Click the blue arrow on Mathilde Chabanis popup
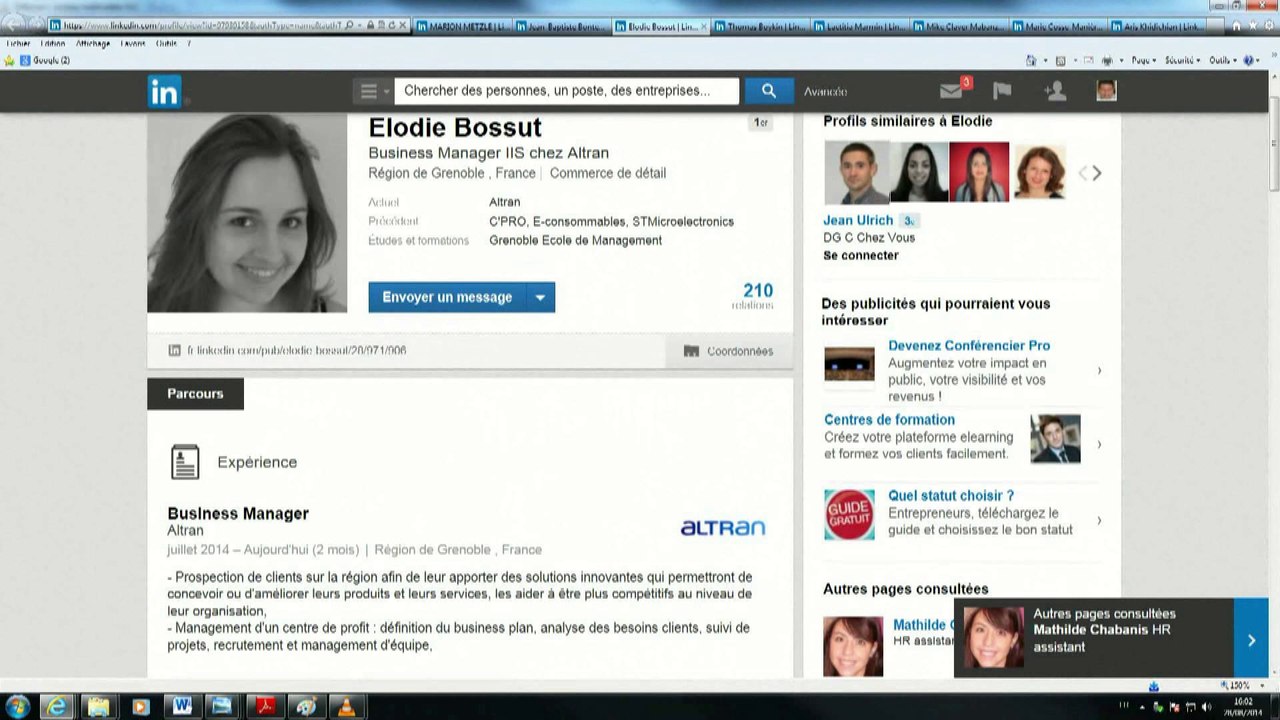This screenshot has height=720, width=1280. (x=1251, y=640)
